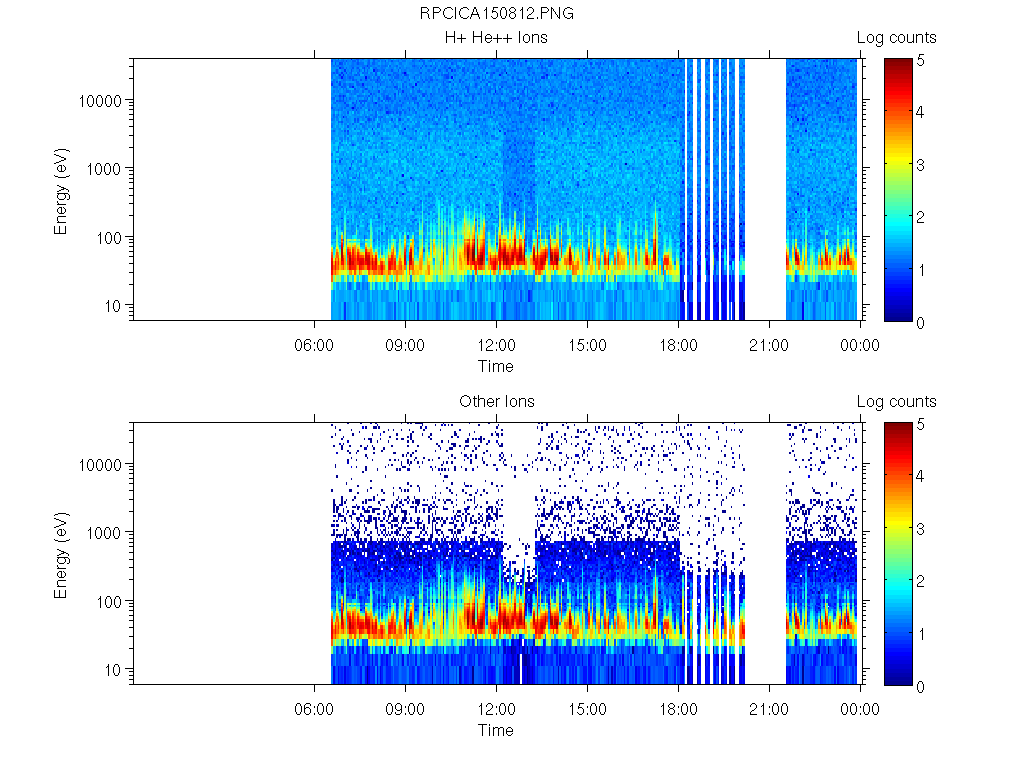Click the RPCICA150812.PNG title text

coord(496,14)
